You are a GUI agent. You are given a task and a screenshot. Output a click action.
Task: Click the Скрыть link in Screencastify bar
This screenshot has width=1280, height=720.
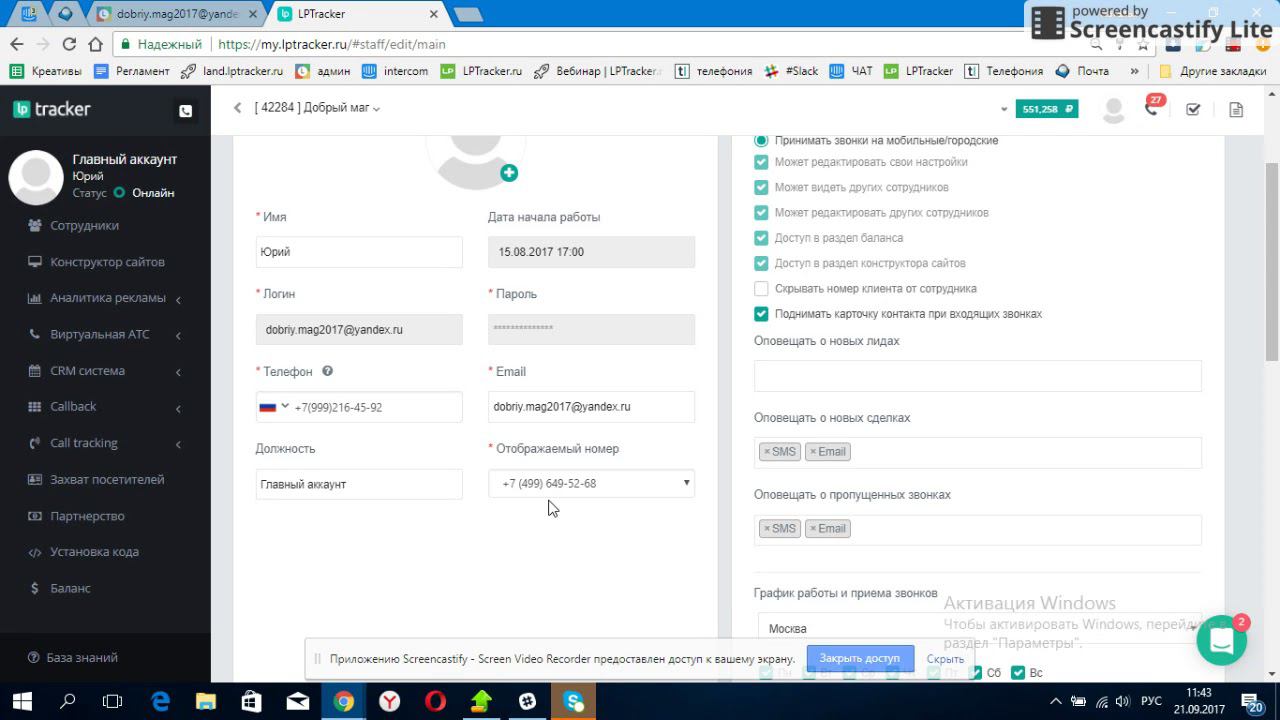tap(945, 659)
